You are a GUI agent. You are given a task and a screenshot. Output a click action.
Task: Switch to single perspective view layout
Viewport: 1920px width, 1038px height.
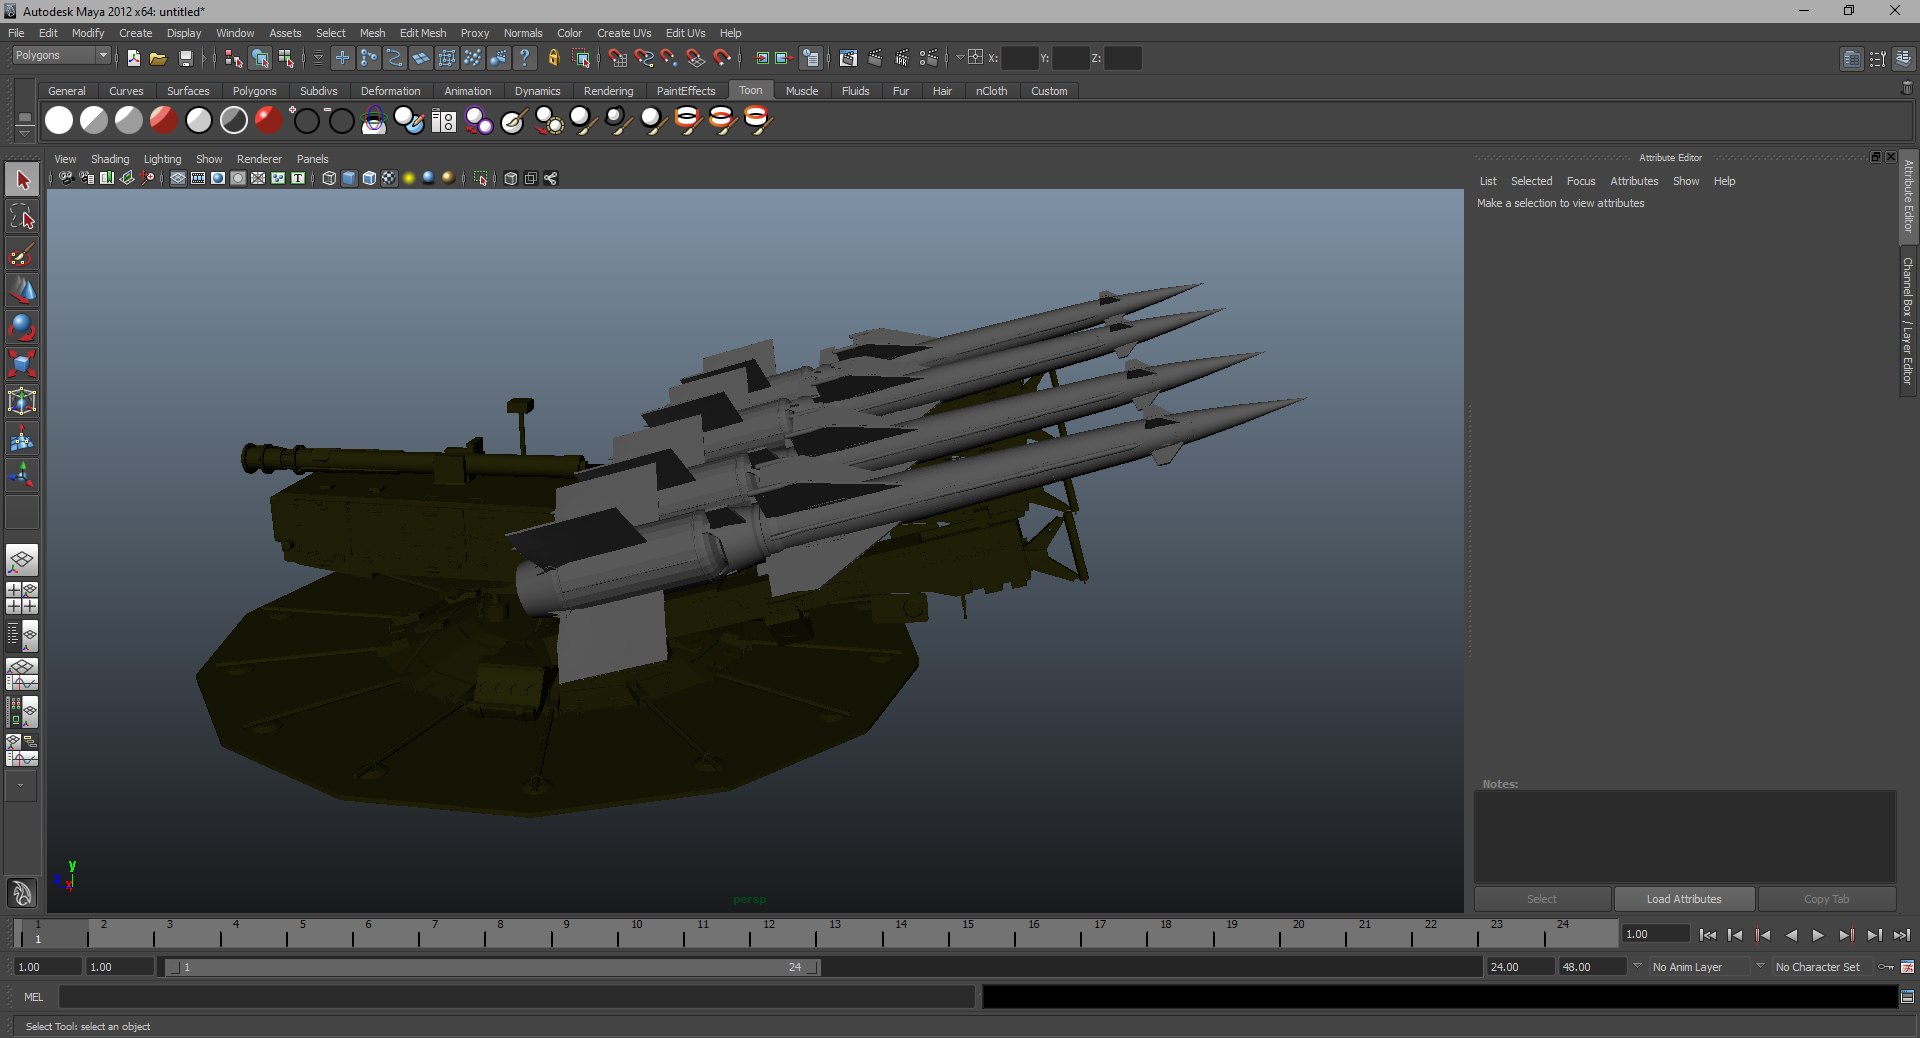pyautogui.click(x=22, y=560)
